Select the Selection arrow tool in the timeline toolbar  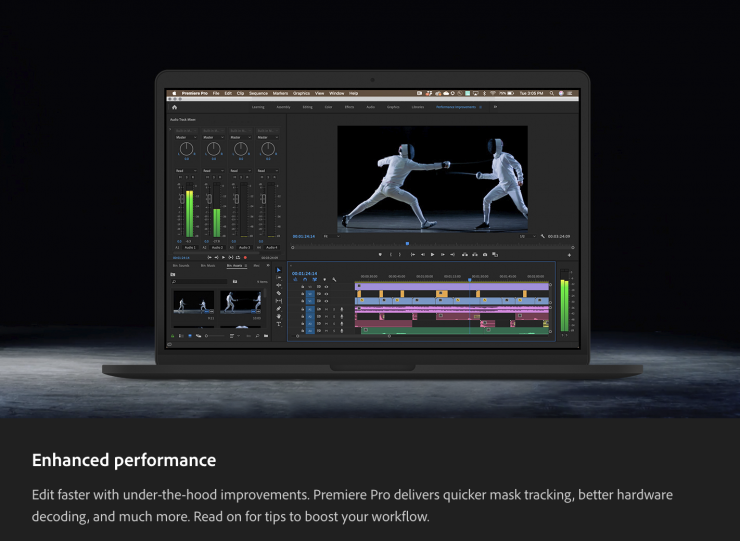pos(279,270)
